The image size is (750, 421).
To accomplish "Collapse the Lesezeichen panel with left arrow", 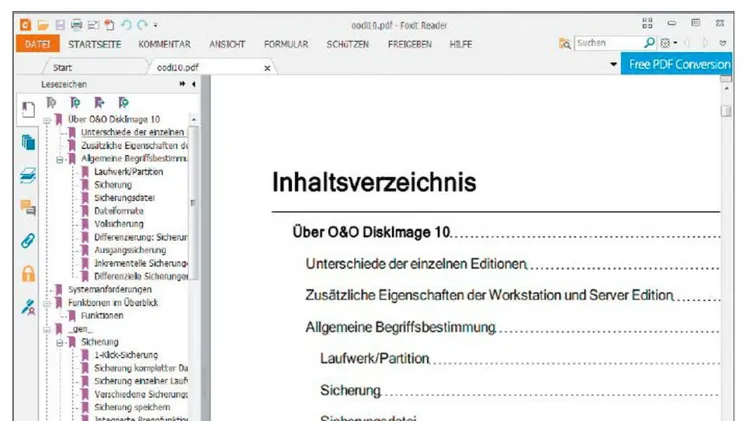I will [x=194, y=84].
